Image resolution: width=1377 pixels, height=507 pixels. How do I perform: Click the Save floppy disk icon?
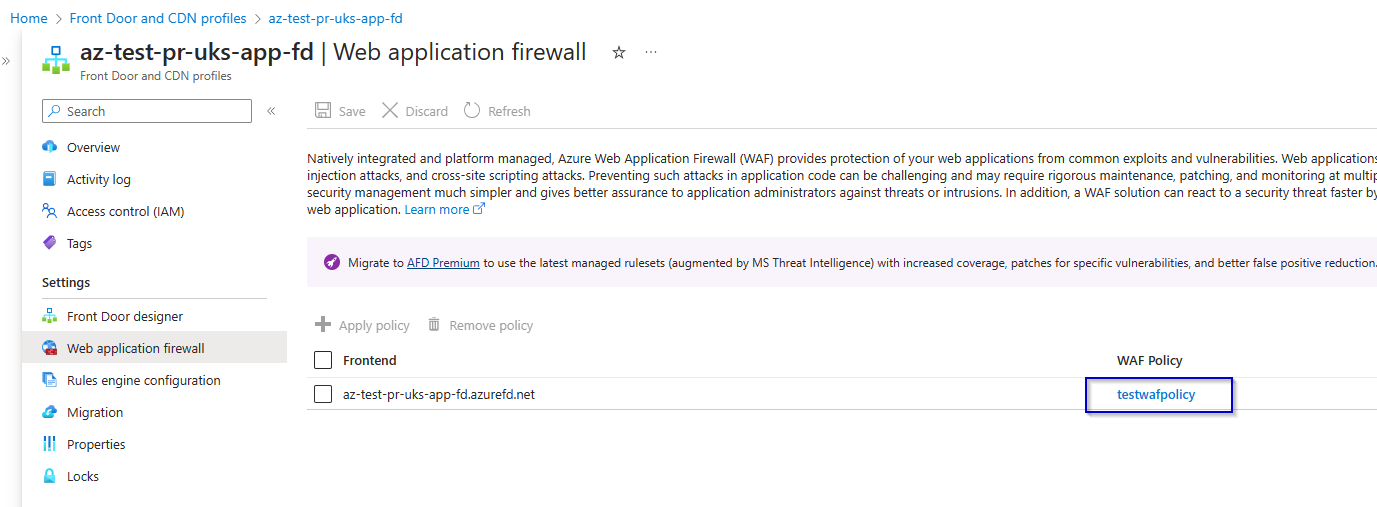click(323, 110)
